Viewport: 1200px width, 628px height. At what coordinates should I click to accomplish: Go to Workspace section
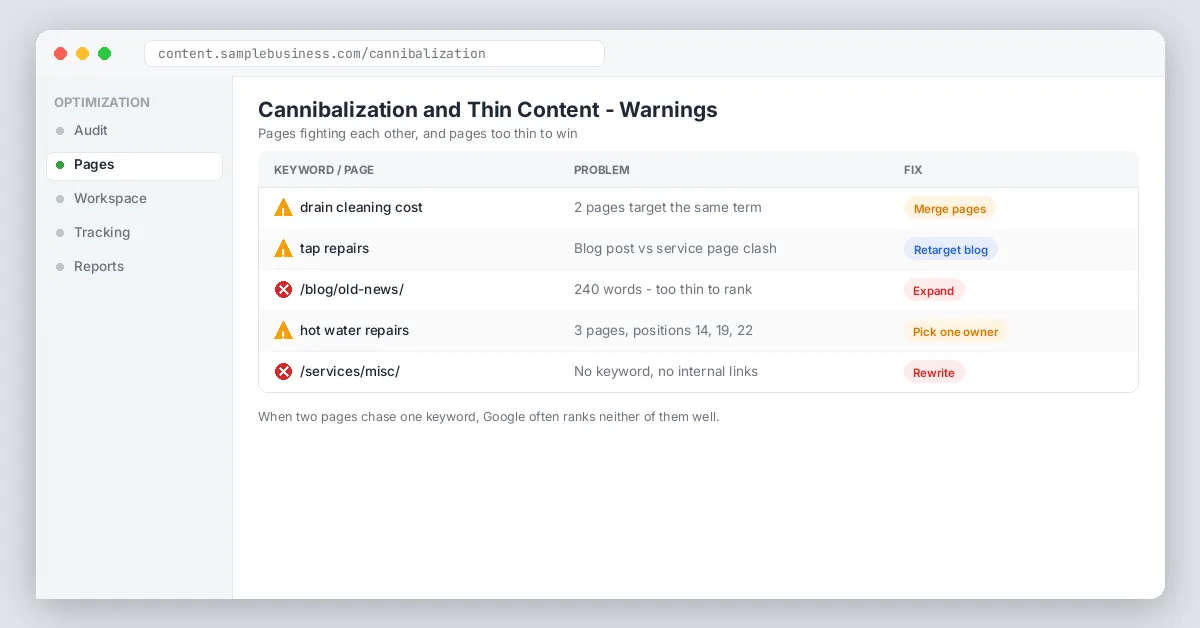pyautogui.click(x=134, y=199)
